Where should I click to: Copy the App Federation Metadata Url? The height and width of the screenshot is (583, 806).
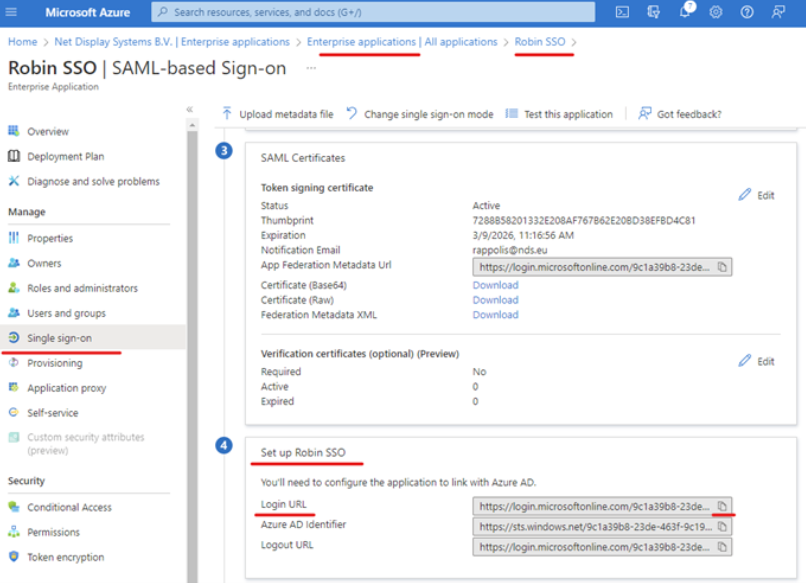pyautogui.click(x=722, y=267)
